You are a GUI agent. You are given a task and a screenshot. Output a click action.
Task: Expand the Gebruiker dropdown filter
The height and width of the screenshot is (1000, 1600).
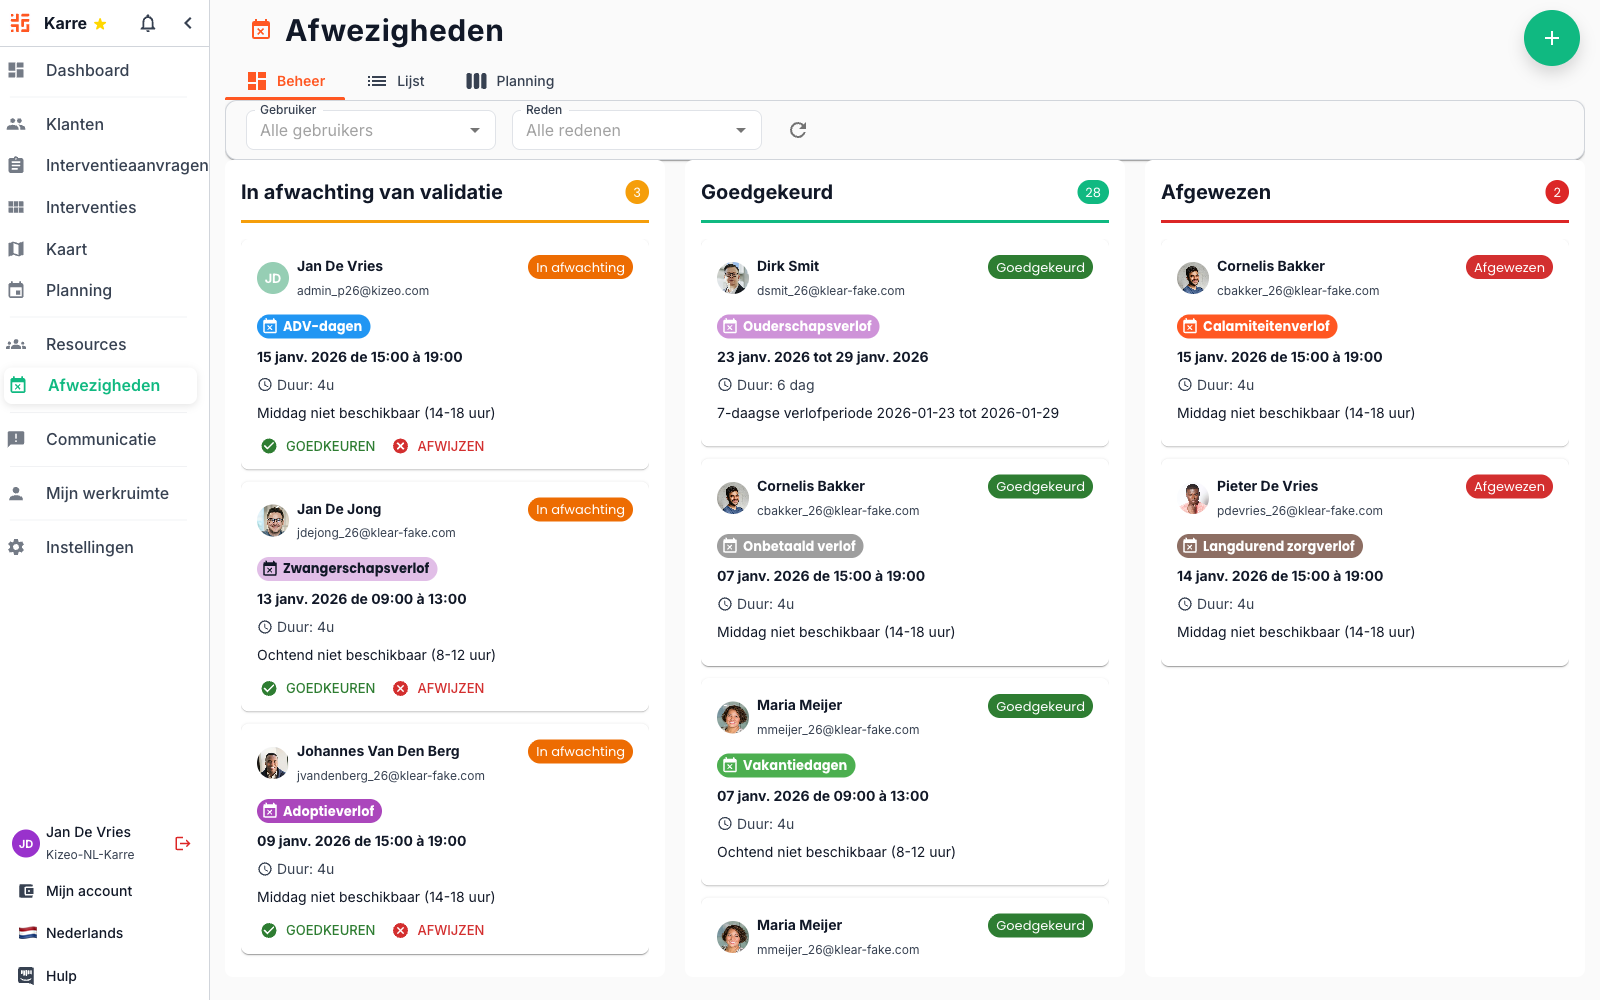pyautogui.click(x=370, y=130)
